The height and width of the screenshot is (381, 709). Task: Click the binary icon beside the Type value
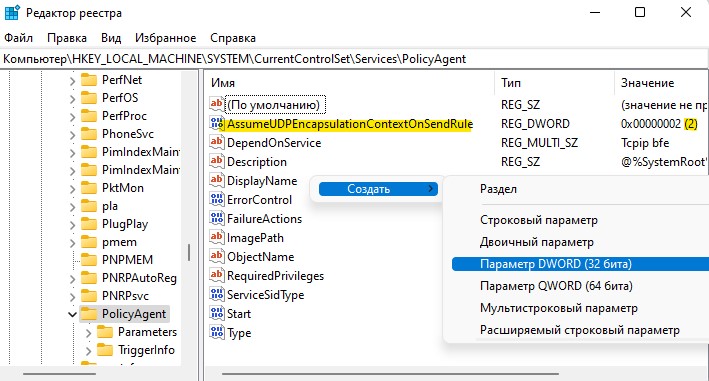tap(217, 332)
